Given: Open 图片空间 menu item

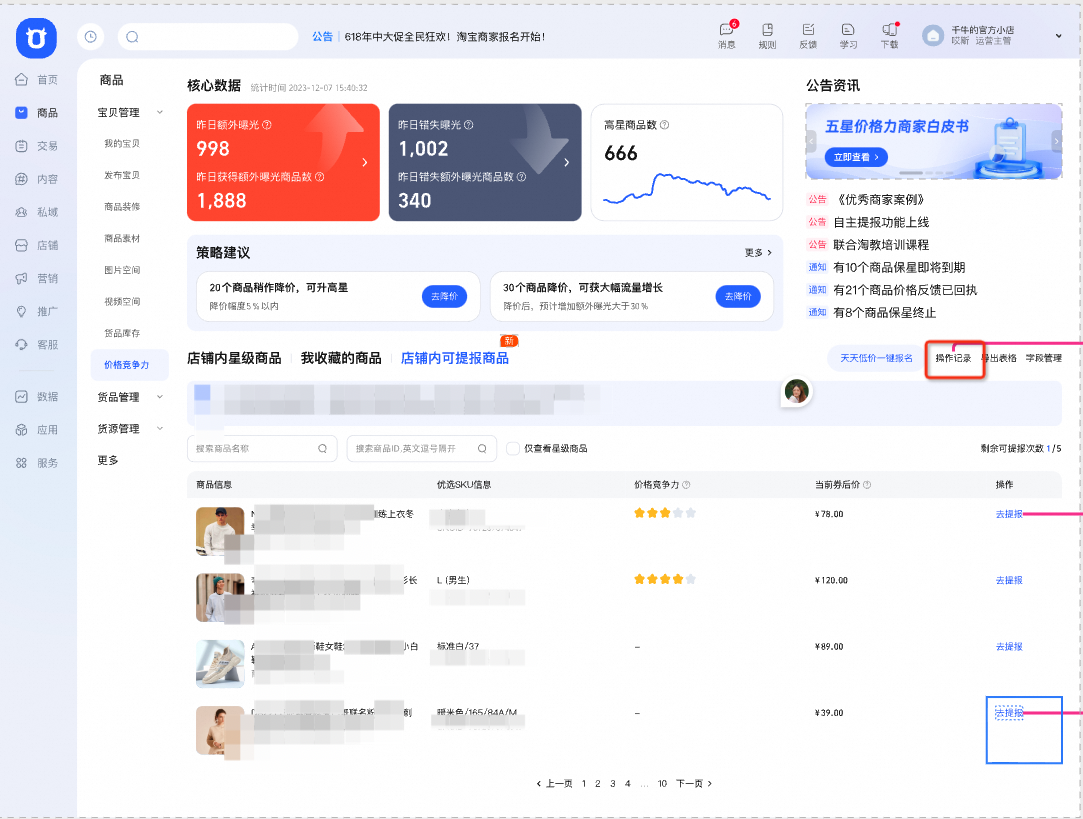Looking at the screenshot, I should point(122,270).
